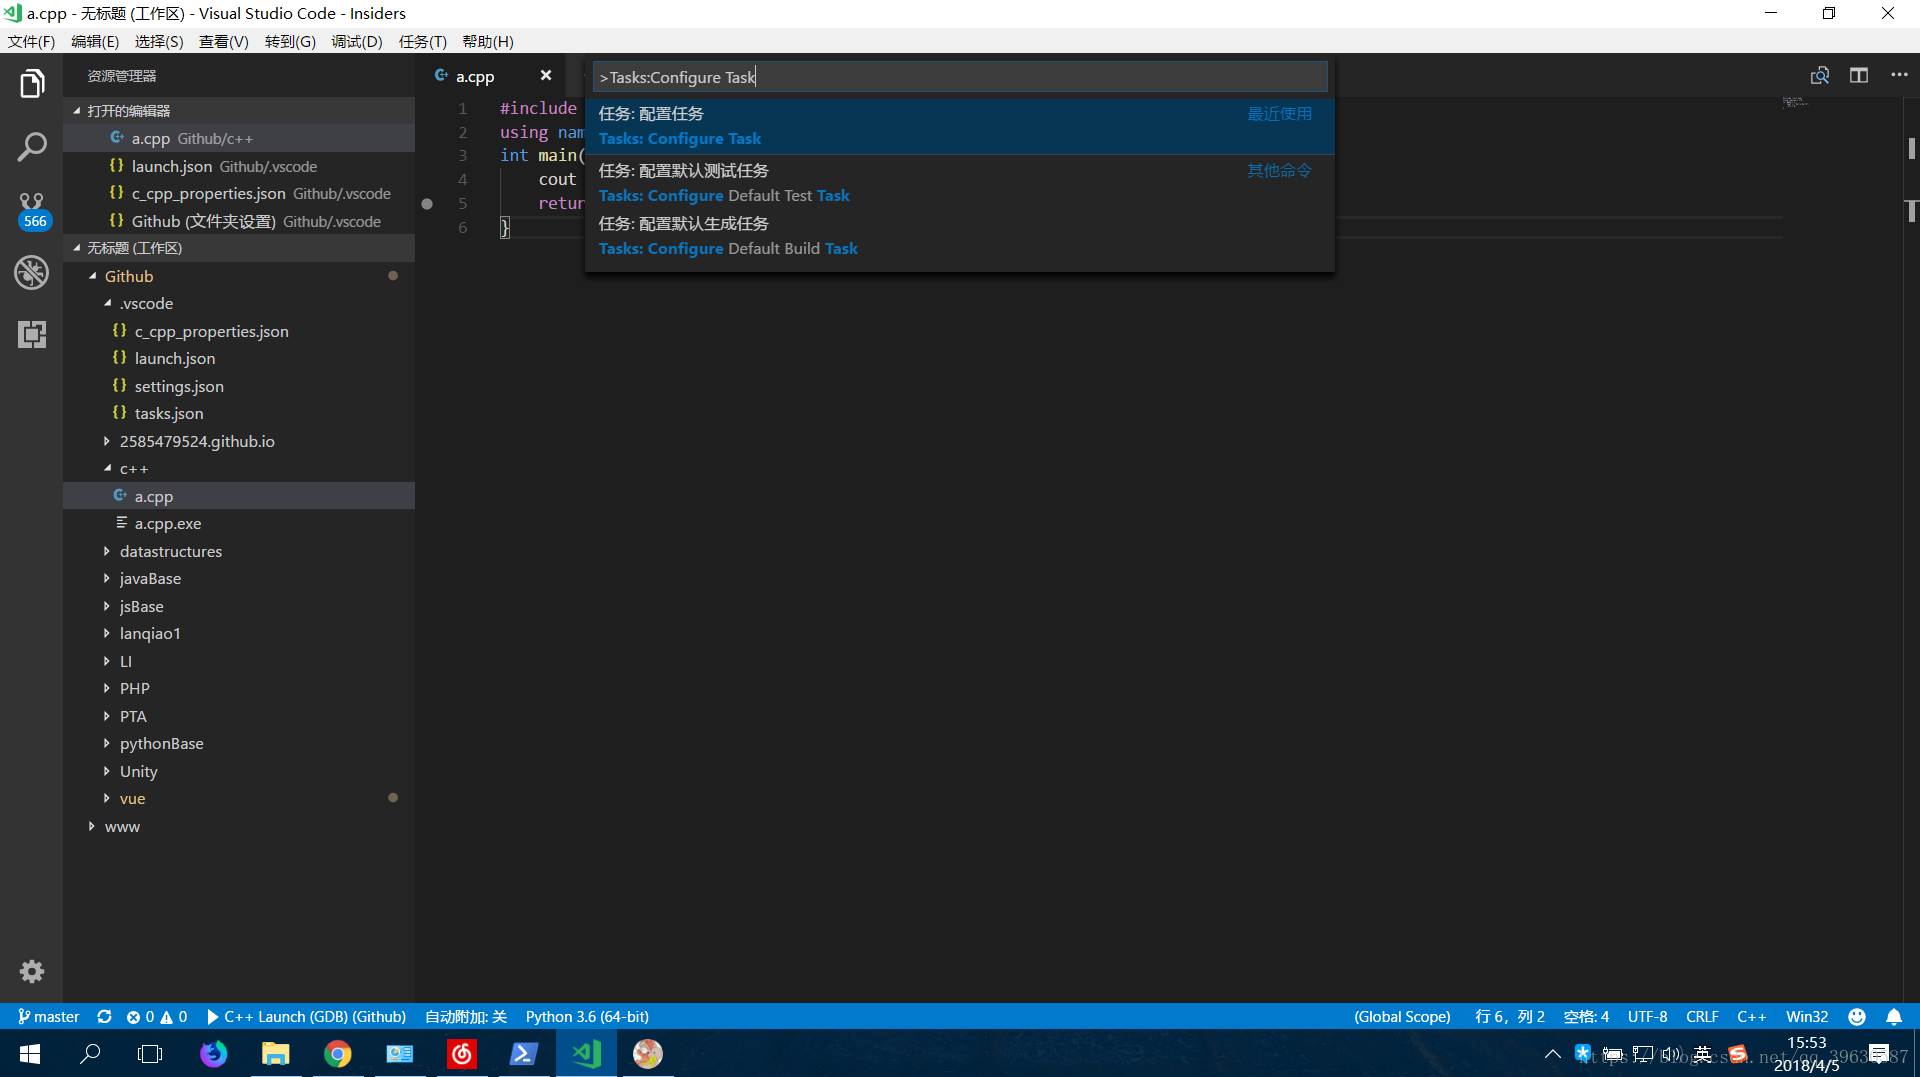
Task: Select Tasks: Configure Default Build Task
Action: (959, 236)
